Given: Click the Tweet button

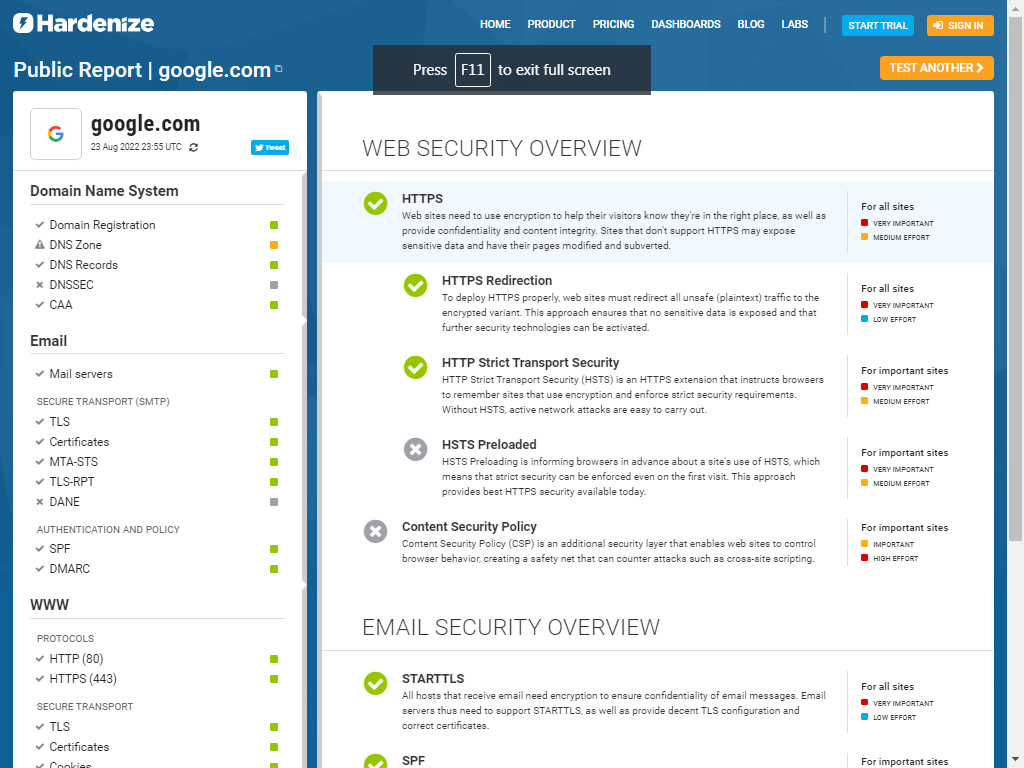Looking at the screenshot, I should (270, 148).
